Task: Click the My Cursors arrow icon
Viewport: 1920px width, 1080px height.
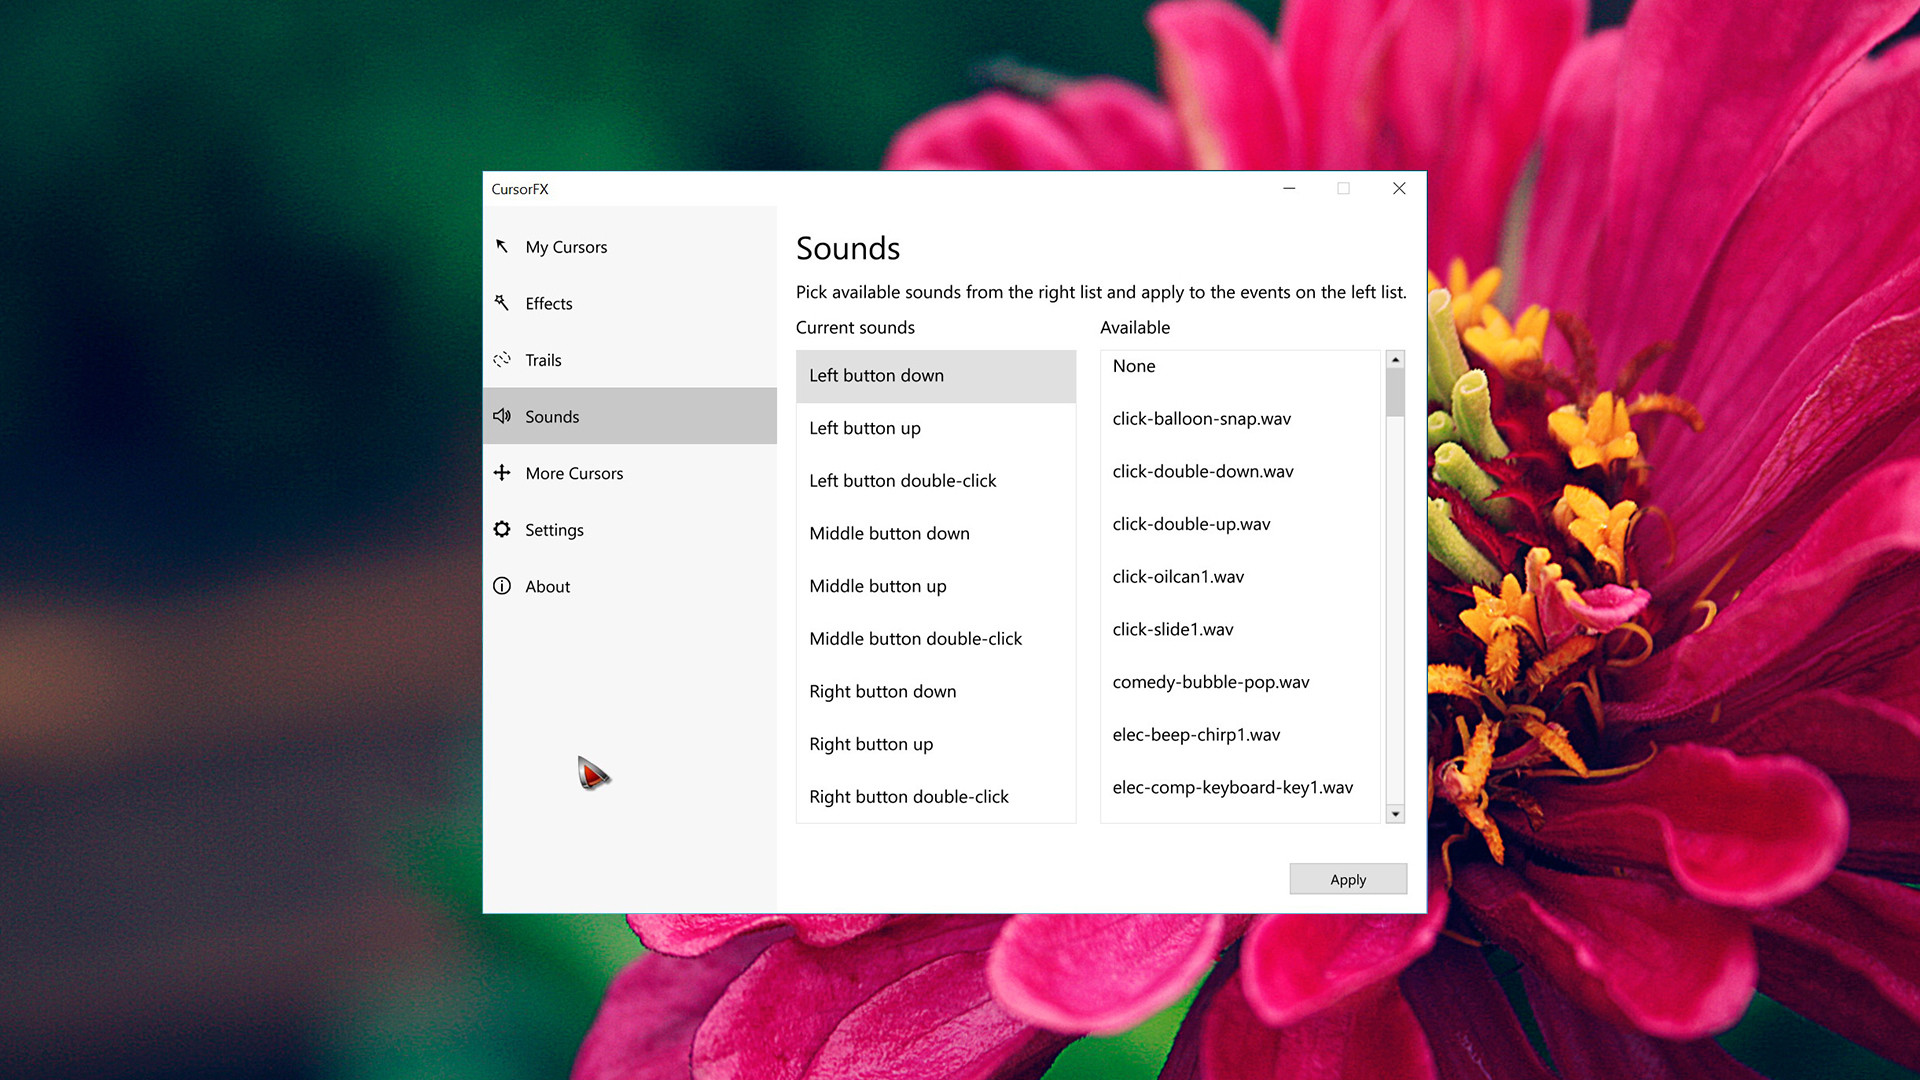Action: (503, 246)
